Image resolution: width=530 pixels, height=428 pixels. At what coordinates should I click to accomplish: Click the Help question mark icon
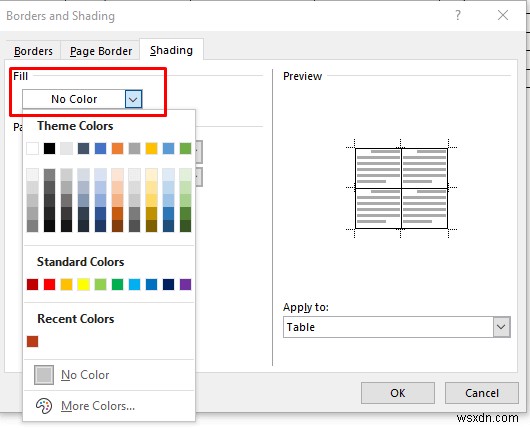(x=458, y=15)
